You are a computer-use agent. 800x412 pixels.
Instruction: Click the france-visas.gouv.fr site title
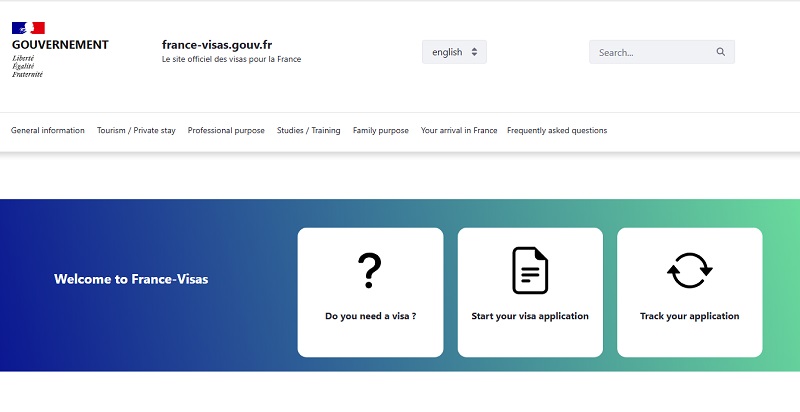coord(217,45)
